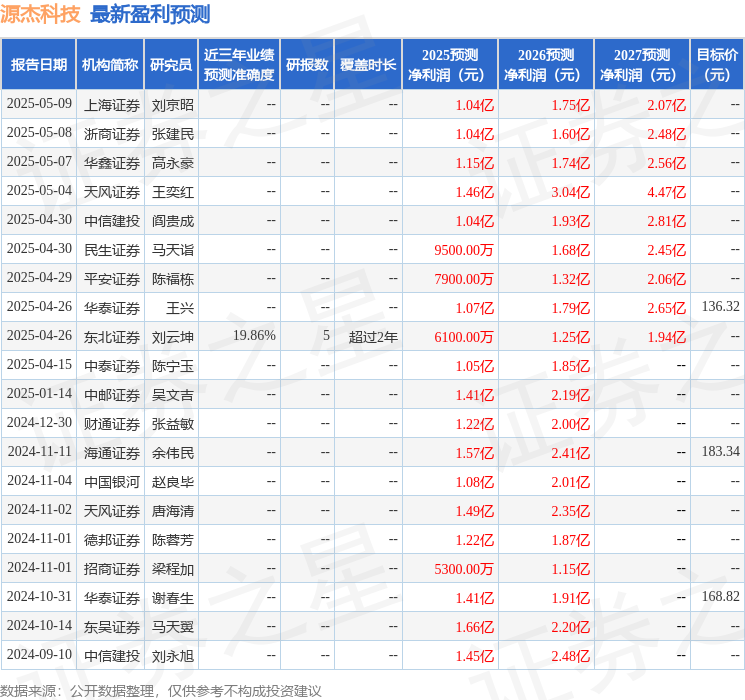Select the 中泰证券 institution cell
Screen dimensions: 745x700
pyautogui.click(x=112, y=366)
